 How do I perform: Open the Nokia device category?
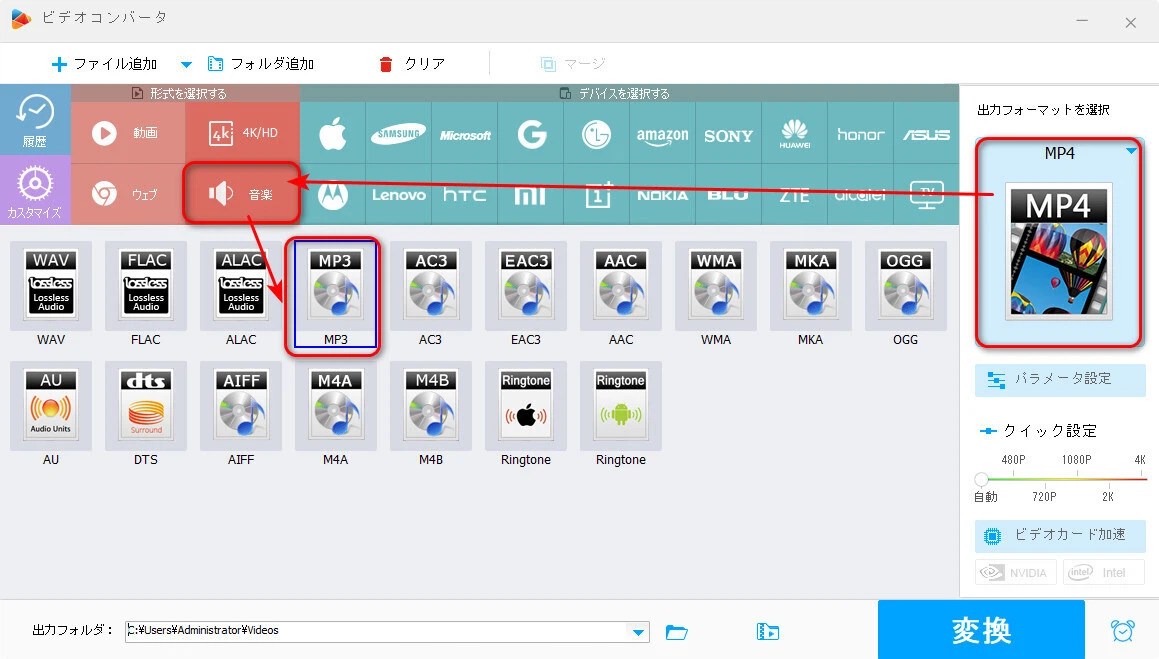click(x=662, y=195)
